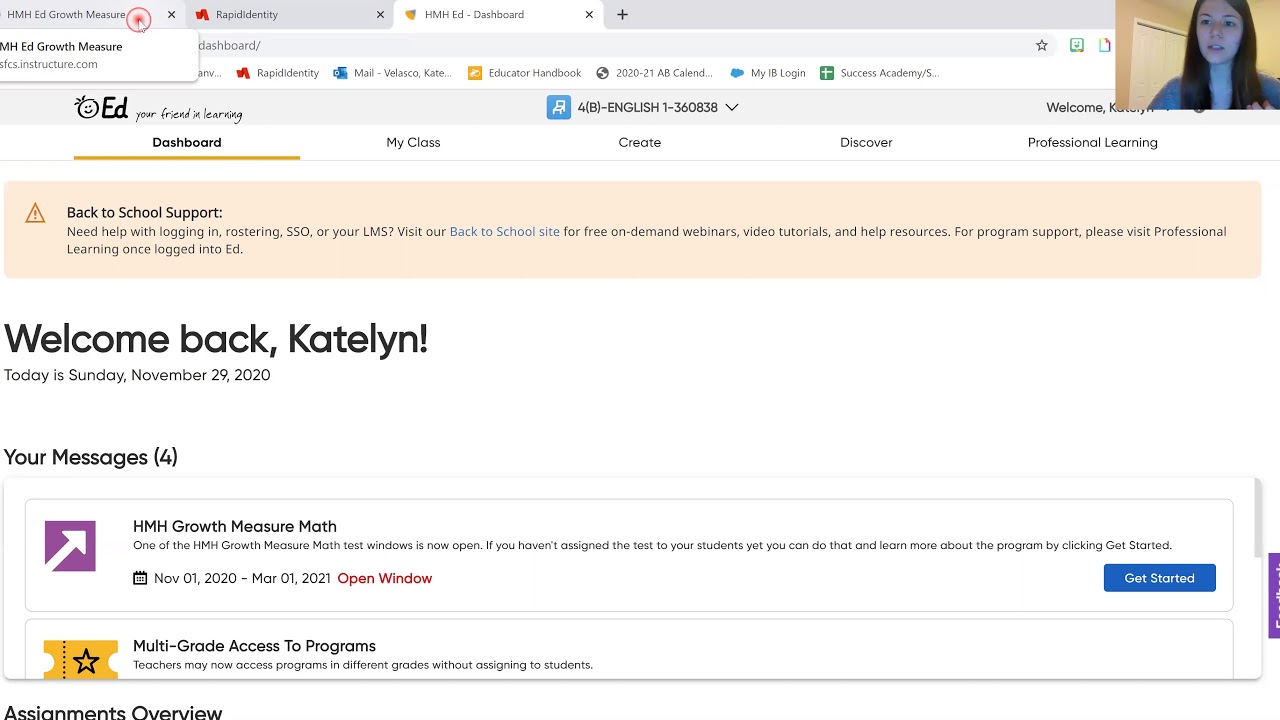This screenshot has width=1280, height=720.
Task: Click the blue class chair icon
Action: (558, 107)
